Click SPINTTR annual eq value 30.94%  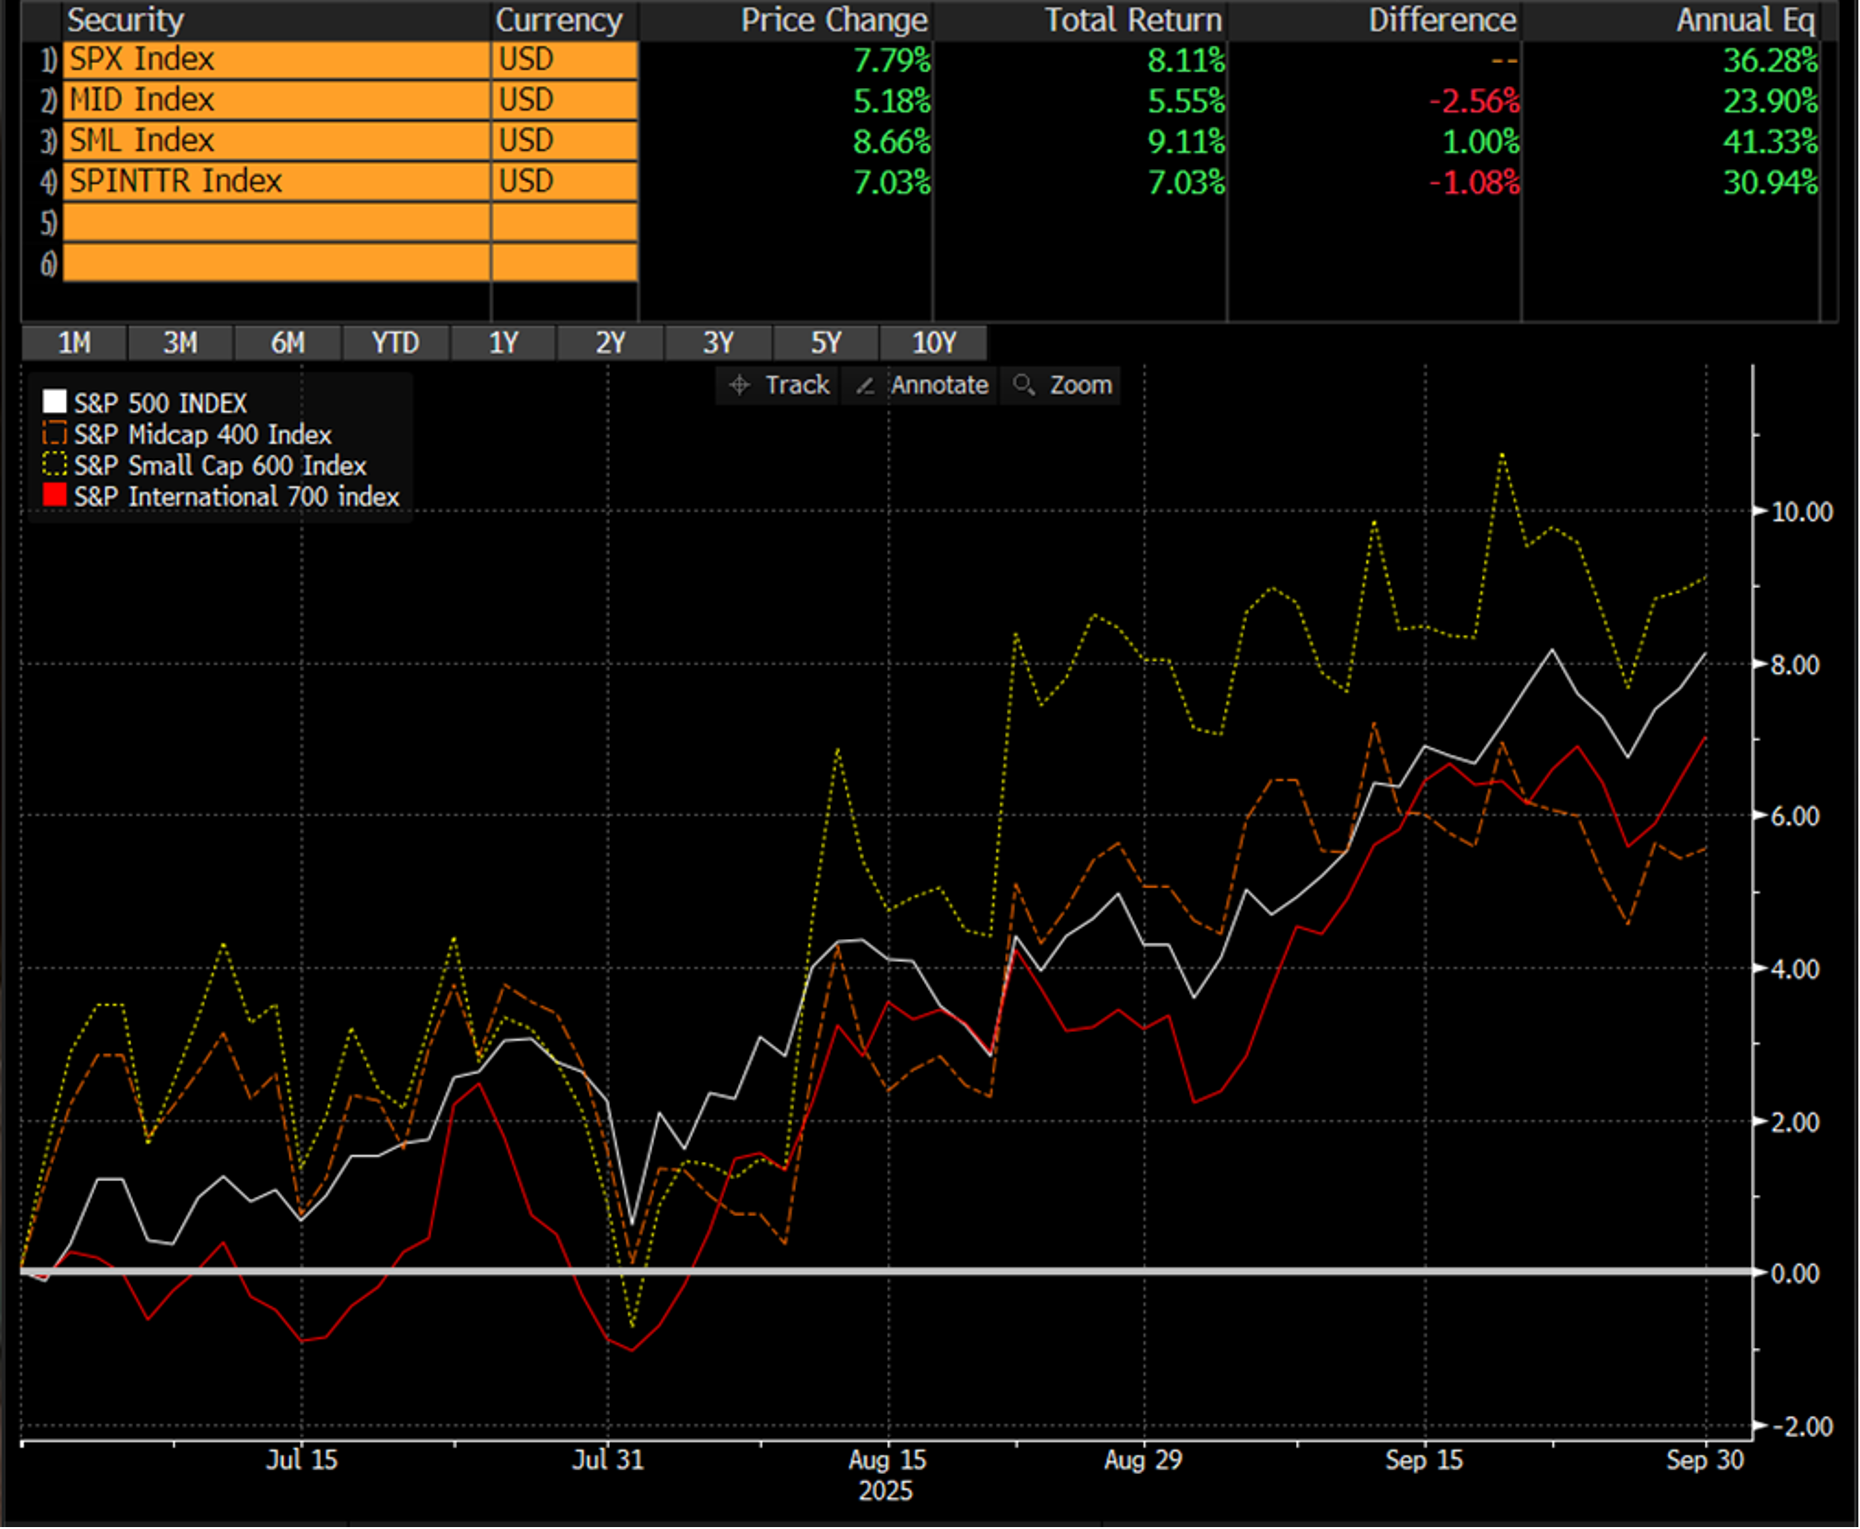pyautogui.click(x=1770, y=182)
